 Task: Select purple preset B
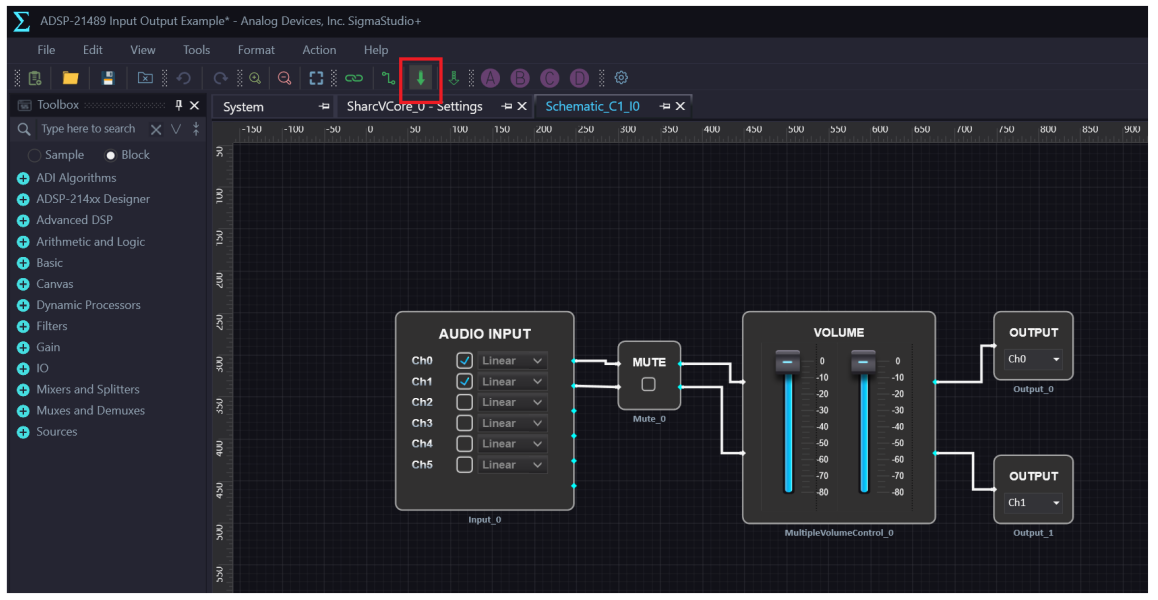(x=520, y=78)
